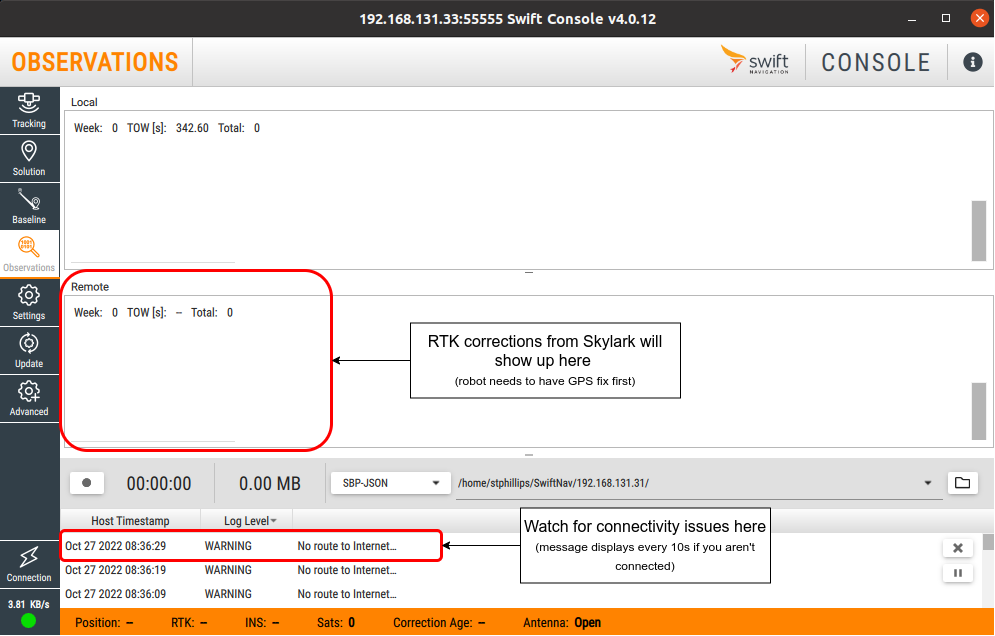Select the 08:36:29 No route warning row
The width and height of the screenshot is (995, 636).
coord(250,546)
